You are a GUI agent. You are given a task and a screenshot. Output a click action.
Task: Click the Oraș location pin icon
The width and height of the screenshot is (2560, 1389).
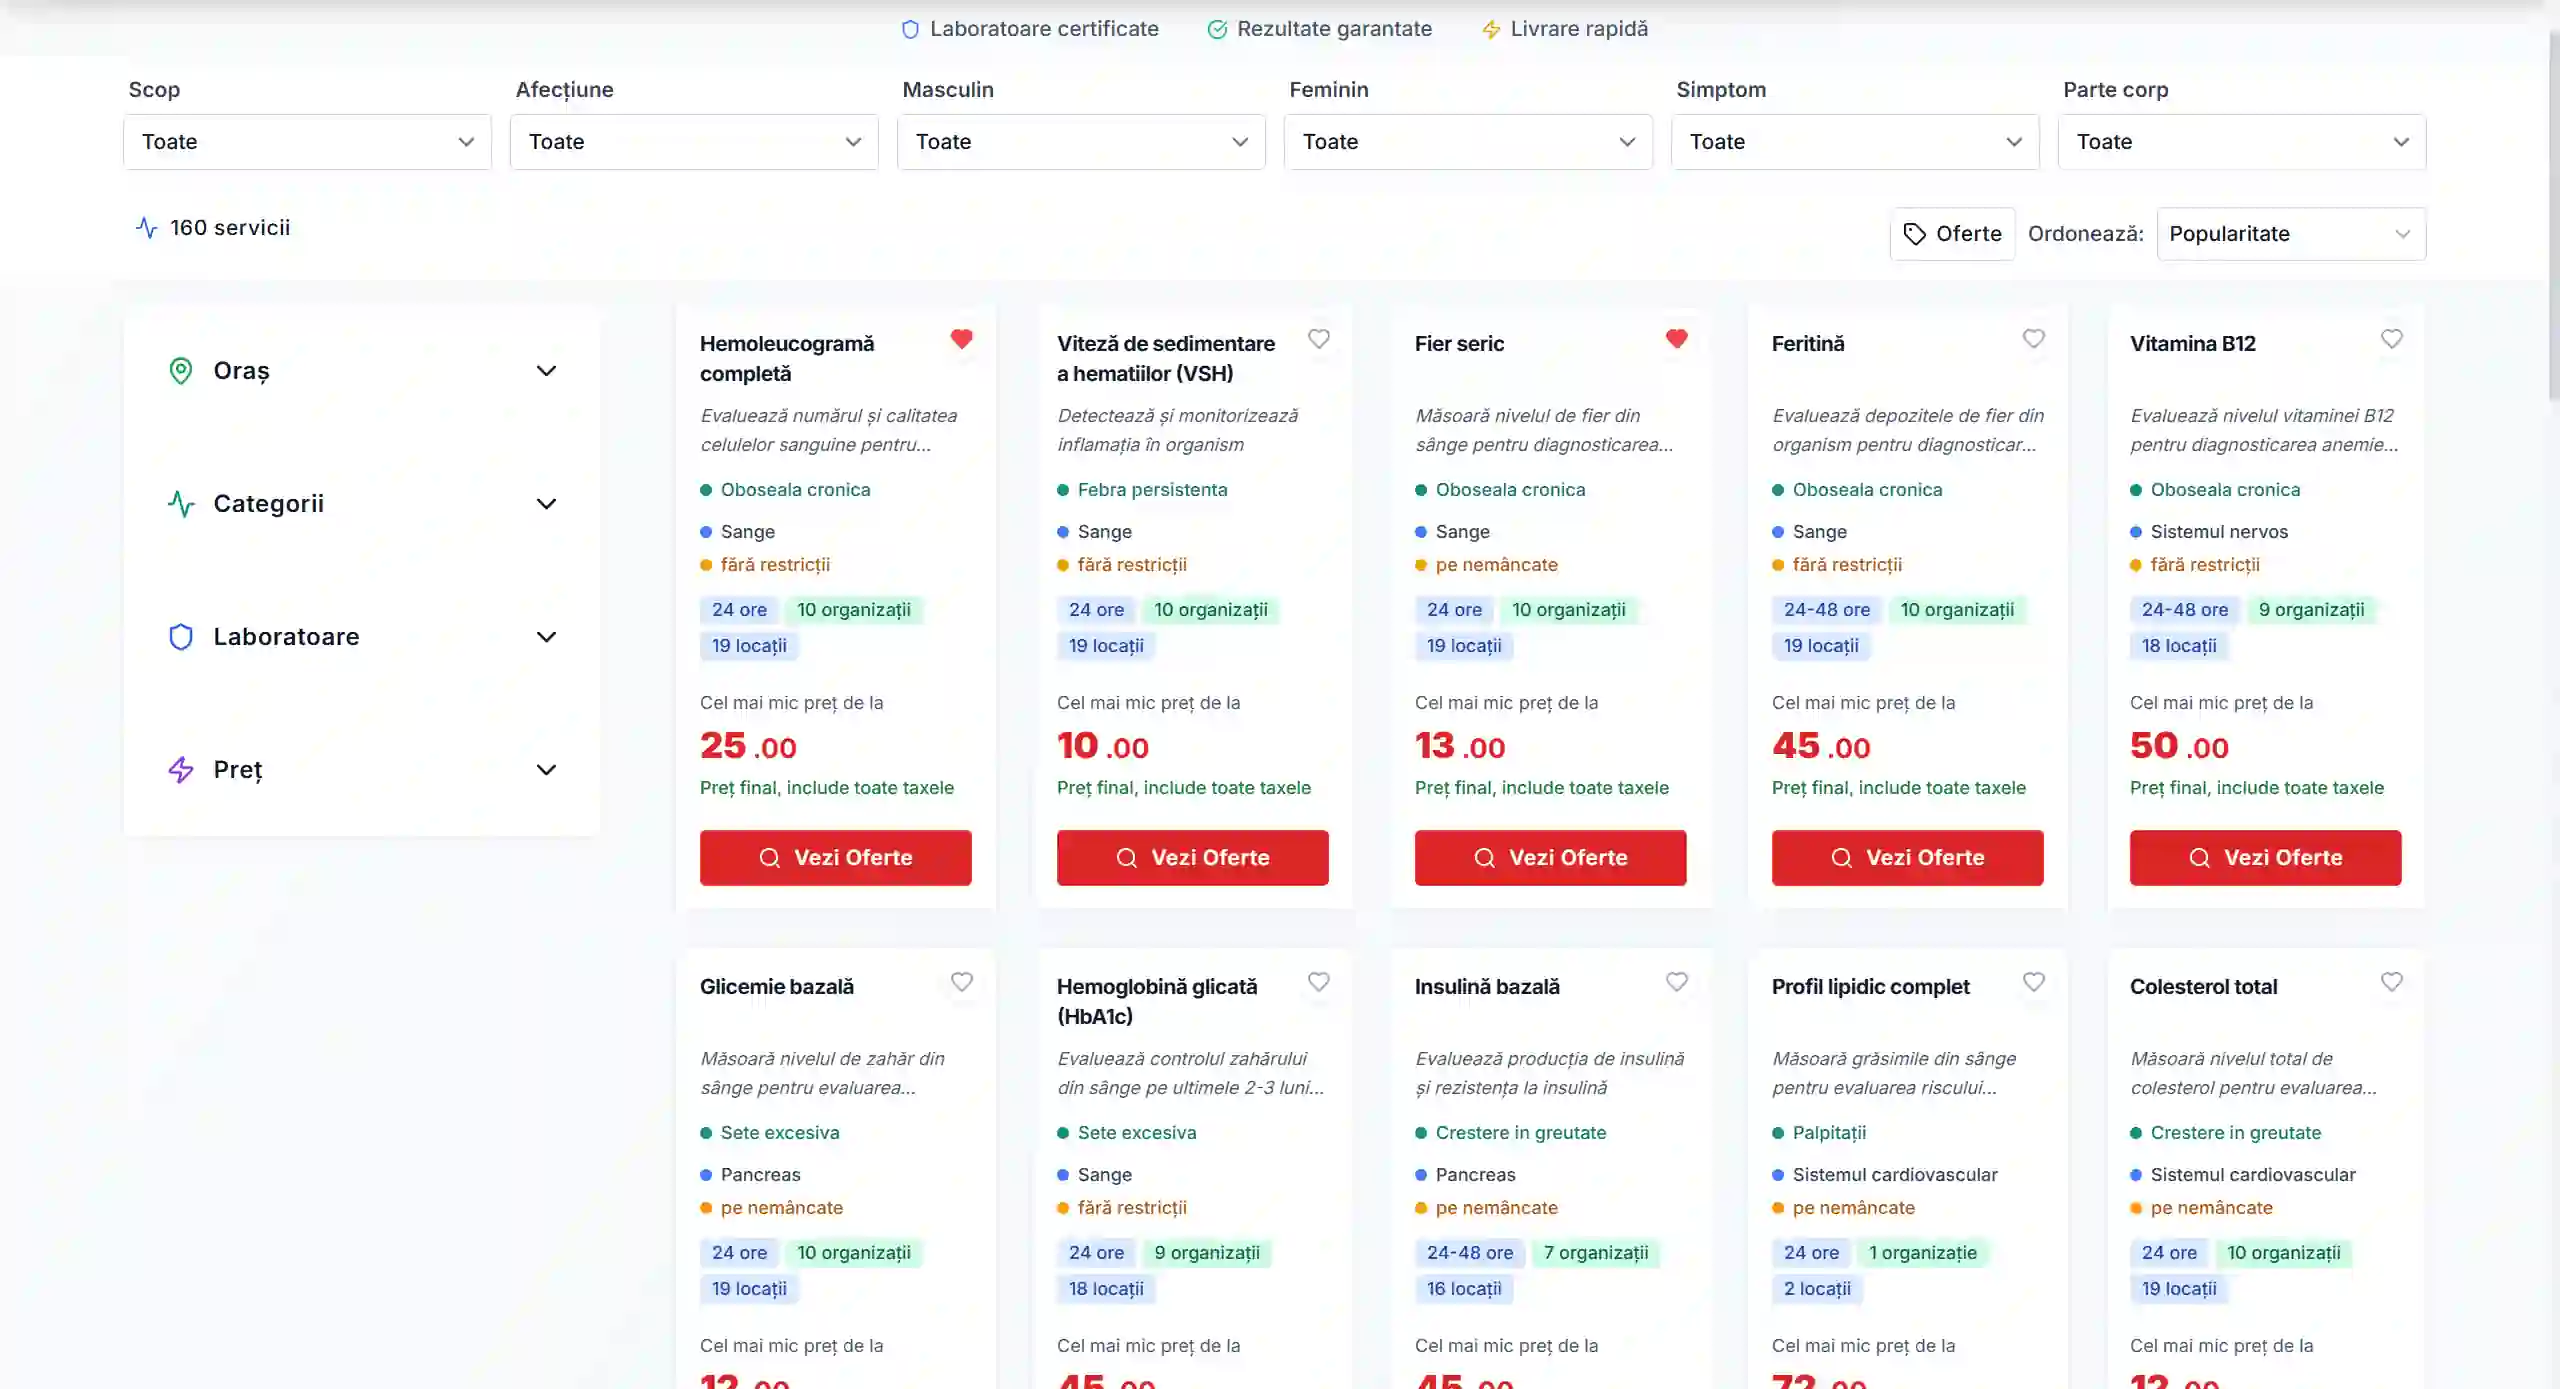click(181, 371)
